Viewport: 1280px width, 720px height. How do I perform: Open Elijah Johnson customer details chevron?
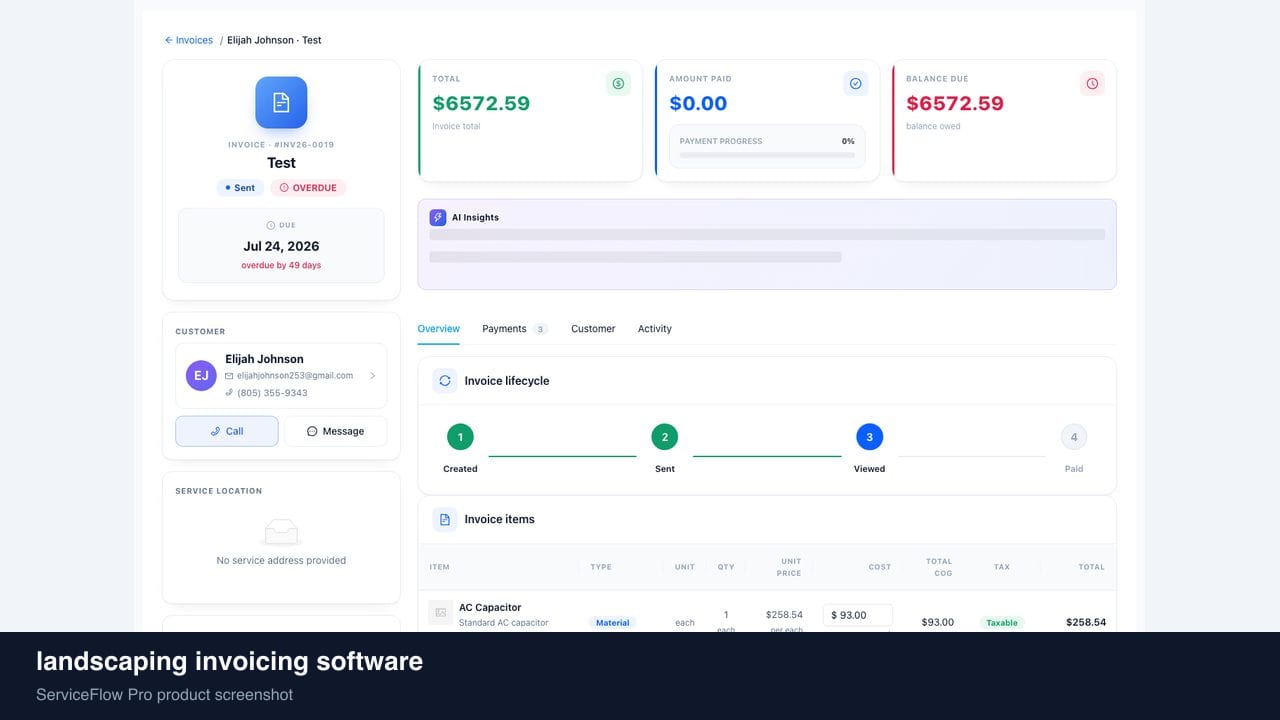pyautogui.click(x=372, y=376)
